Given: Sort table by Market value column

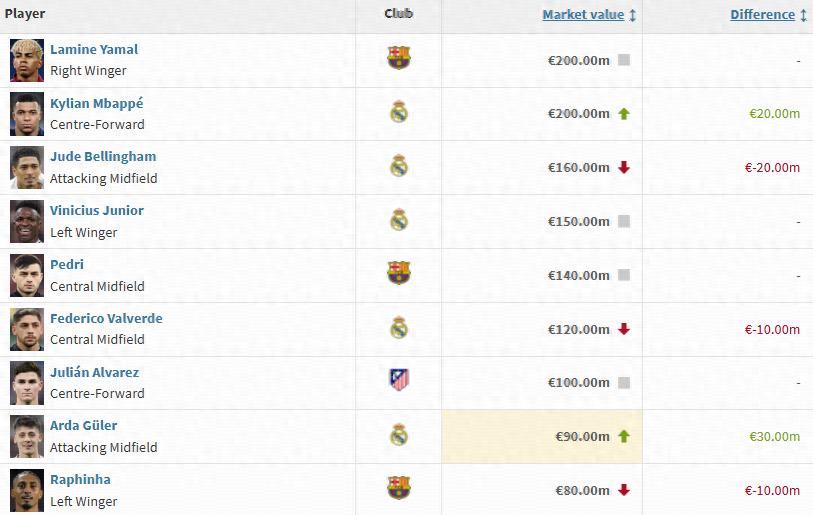Looking at the screenshot, I should [x=583, y=15].
